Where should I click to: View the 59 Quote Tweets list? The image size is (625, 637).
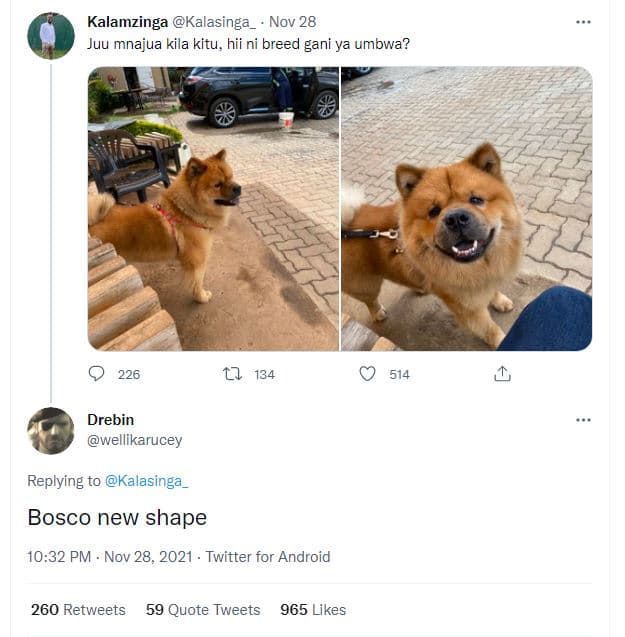(203, 610)
